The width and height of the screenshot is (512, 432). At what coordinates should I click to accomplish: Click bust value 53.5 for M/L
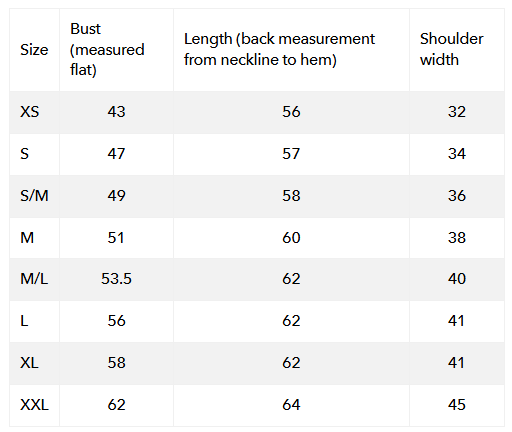point(116,279)
